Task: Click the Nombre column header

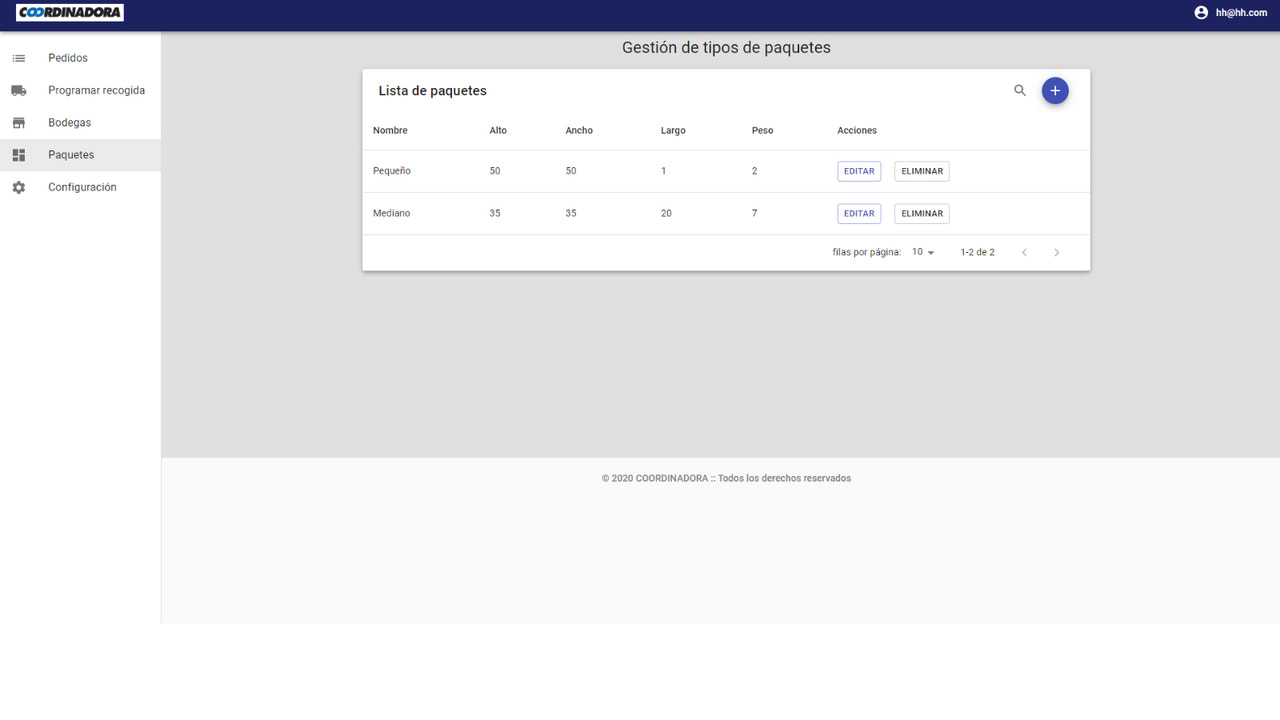Action: click(x=390, y=130)
